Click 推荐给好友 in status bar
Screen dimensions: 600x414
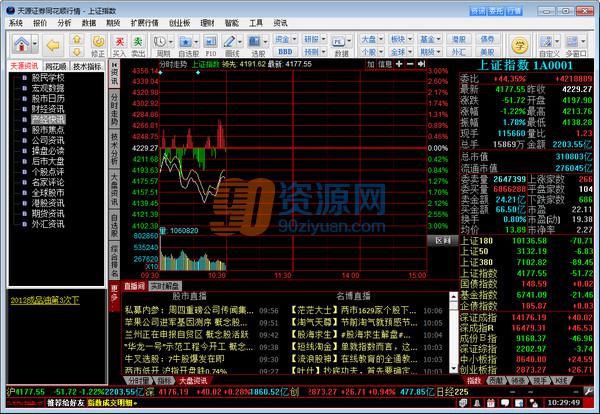(65, 403)
